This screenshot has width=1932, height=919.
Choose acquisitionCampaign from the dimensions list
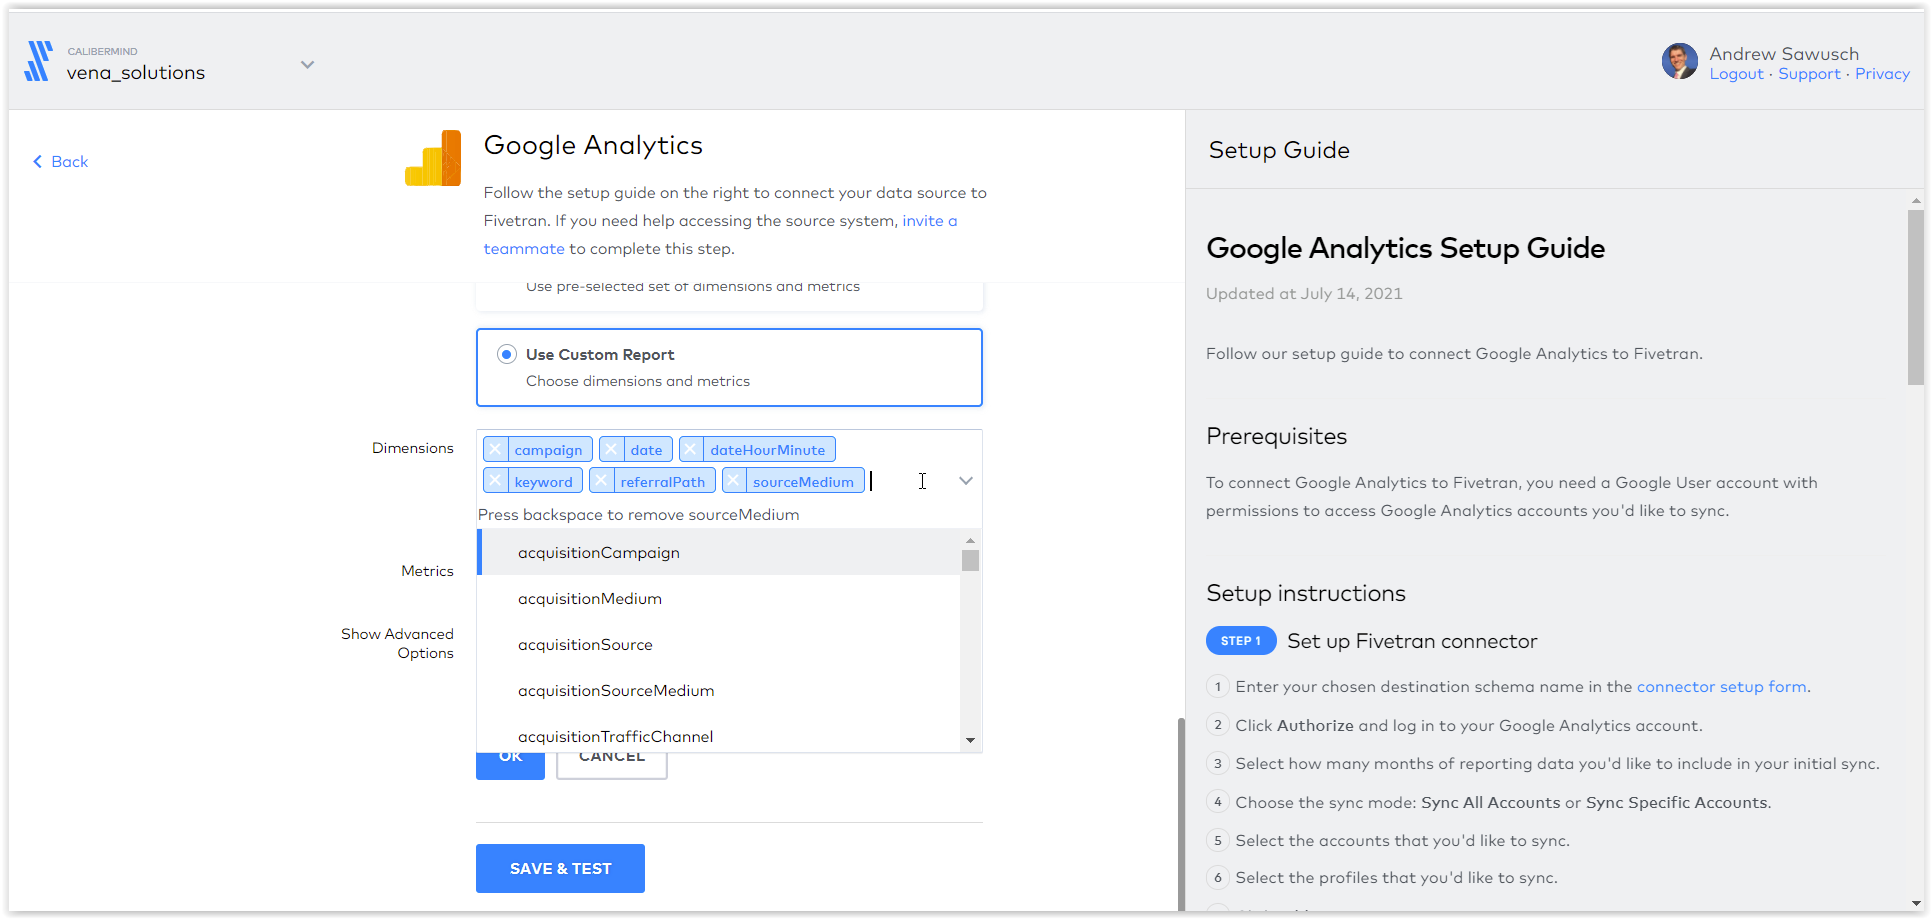[719, 552]
